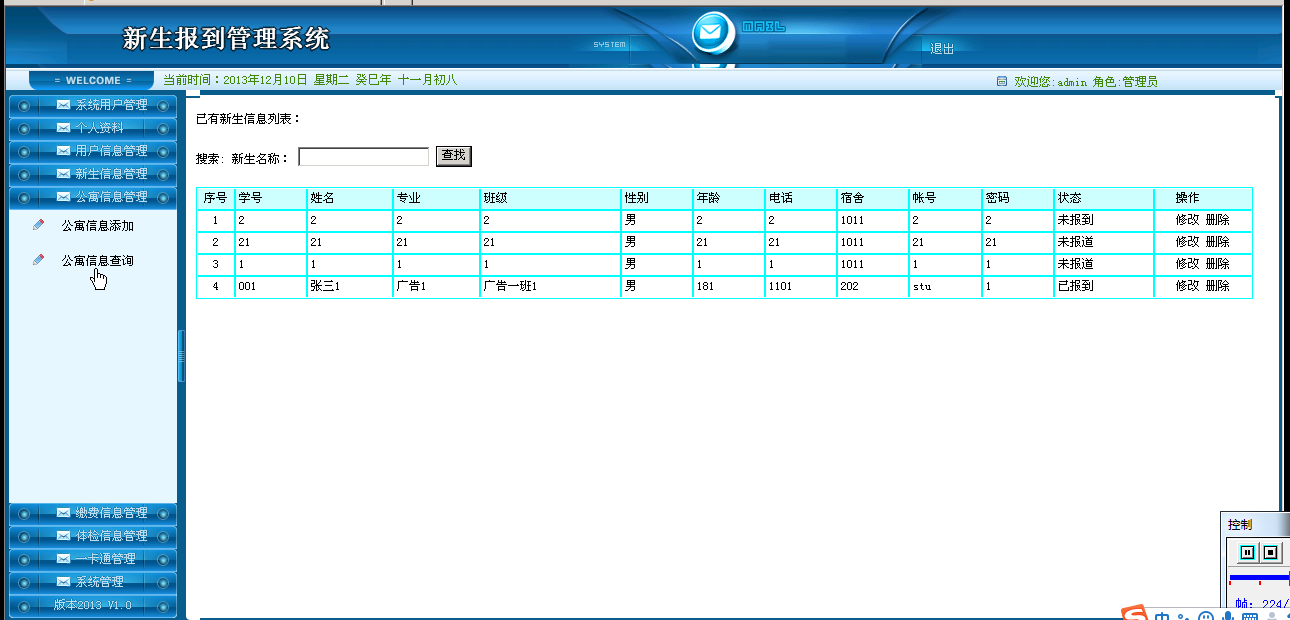Viewport: 1290px width, 620px height.
Task: Stop recording in the 控制 window
Action: [x=1270, y=552]
